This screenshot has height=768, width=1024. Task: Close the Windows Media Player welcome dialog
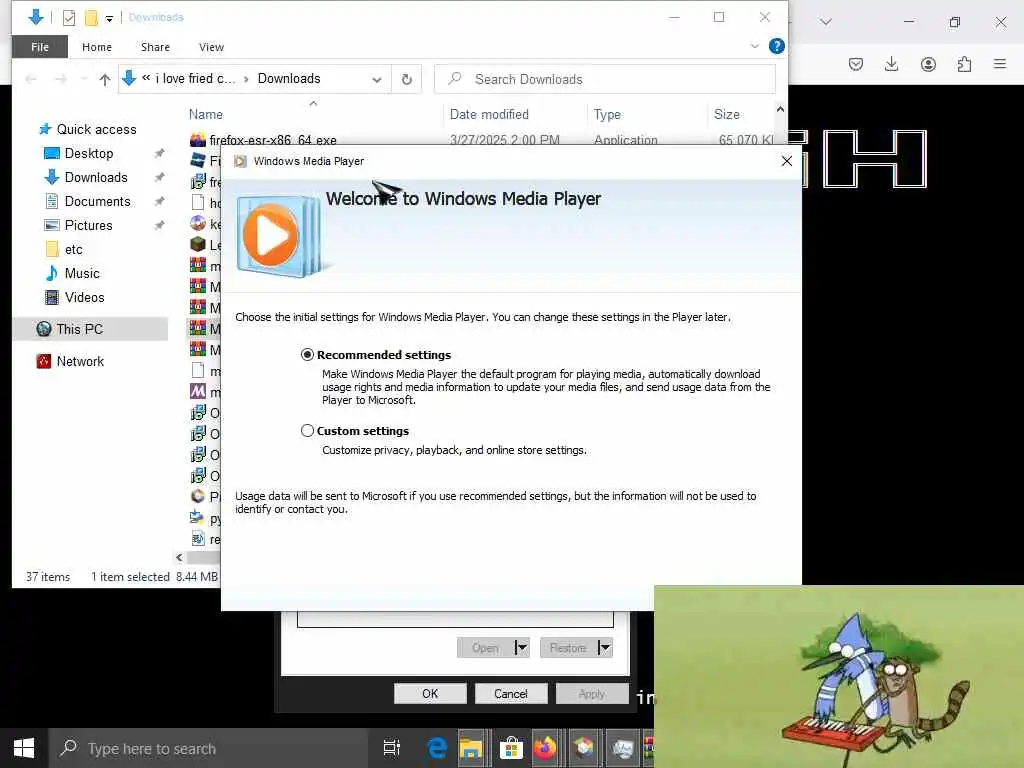pos(786,161)
